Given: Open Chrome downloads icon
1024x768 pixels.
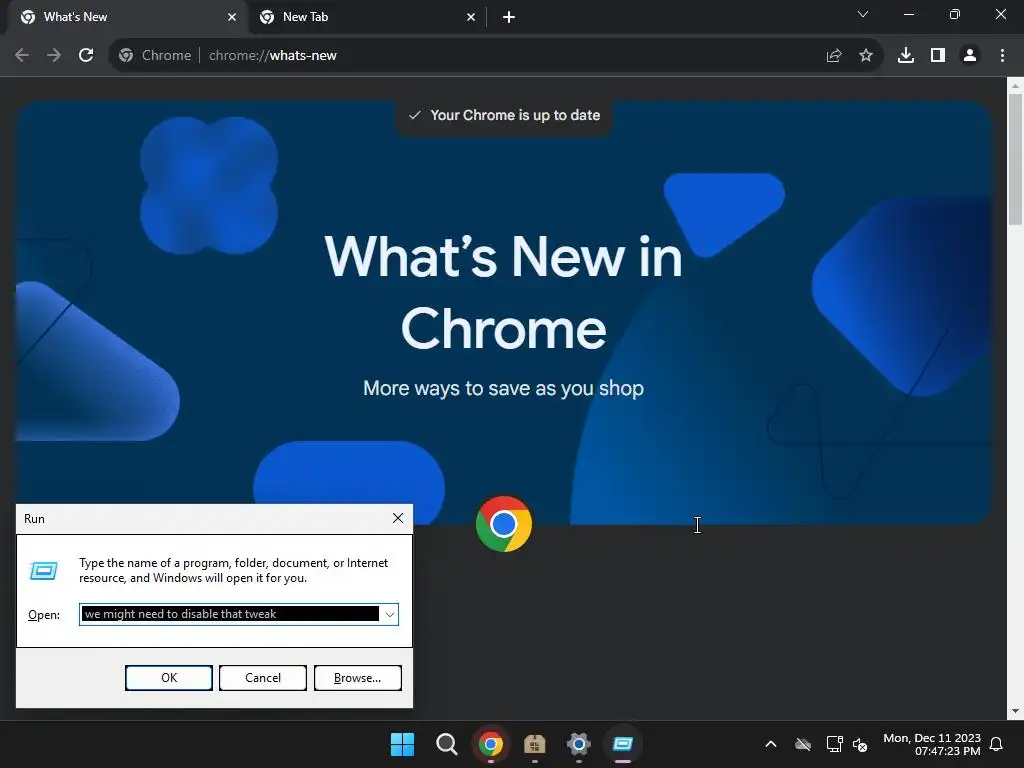Looking at the screenshot, I should [x=906, y=56].
